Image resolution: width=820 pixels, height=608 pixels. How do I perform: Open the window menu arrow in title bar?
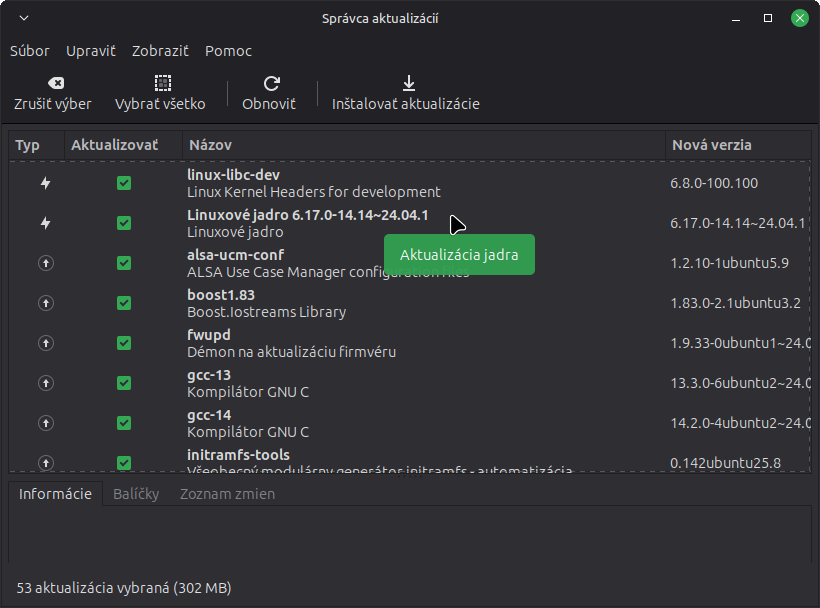pyautogui.click(x=24, y=18)
